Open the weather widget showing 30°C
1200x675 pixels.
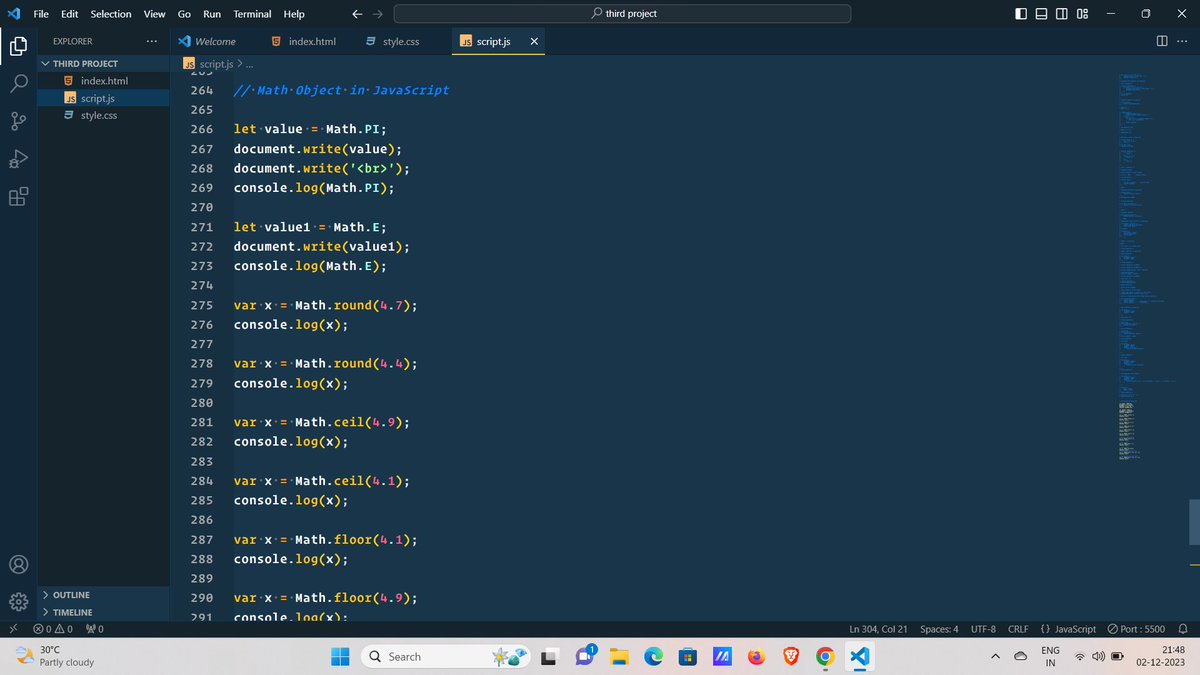click(55, 656)
